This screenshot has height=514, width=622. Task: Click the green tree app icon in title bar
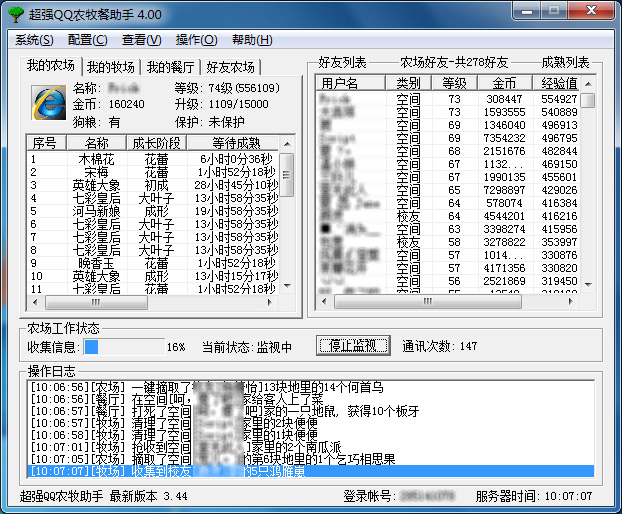pos(16,14)
